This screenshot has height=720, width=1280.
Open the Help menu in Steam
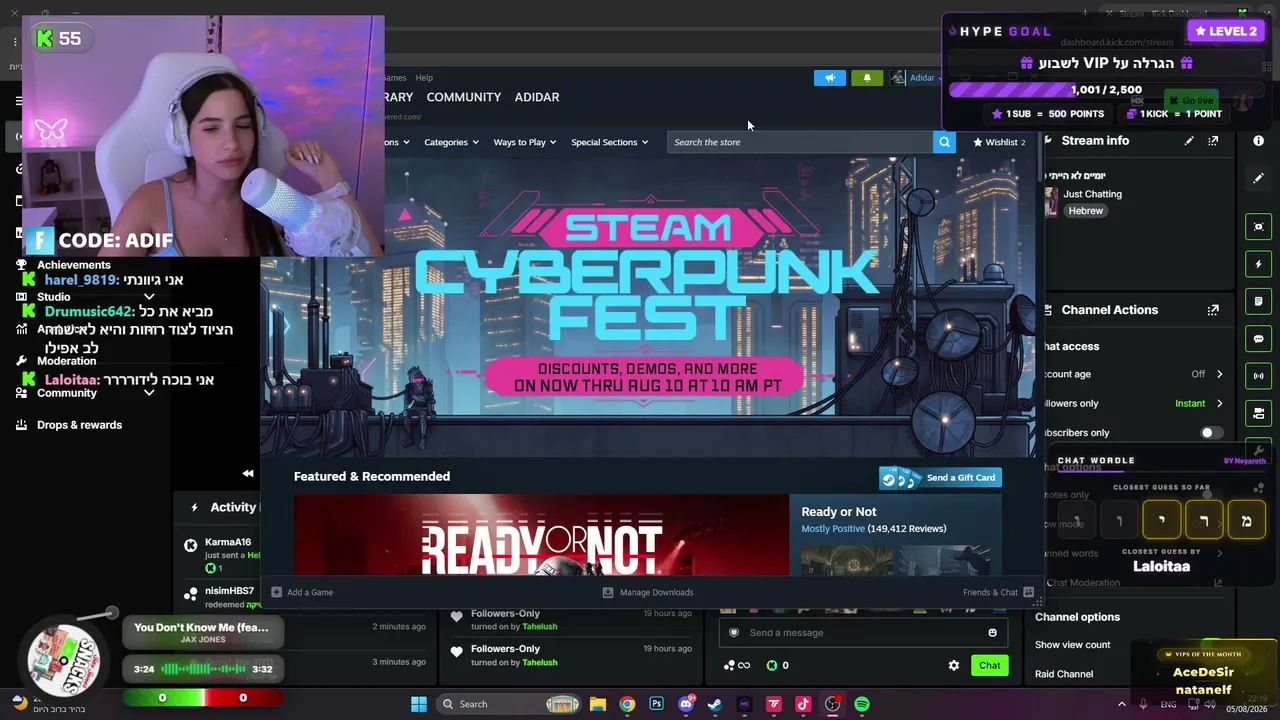[424, 78]
